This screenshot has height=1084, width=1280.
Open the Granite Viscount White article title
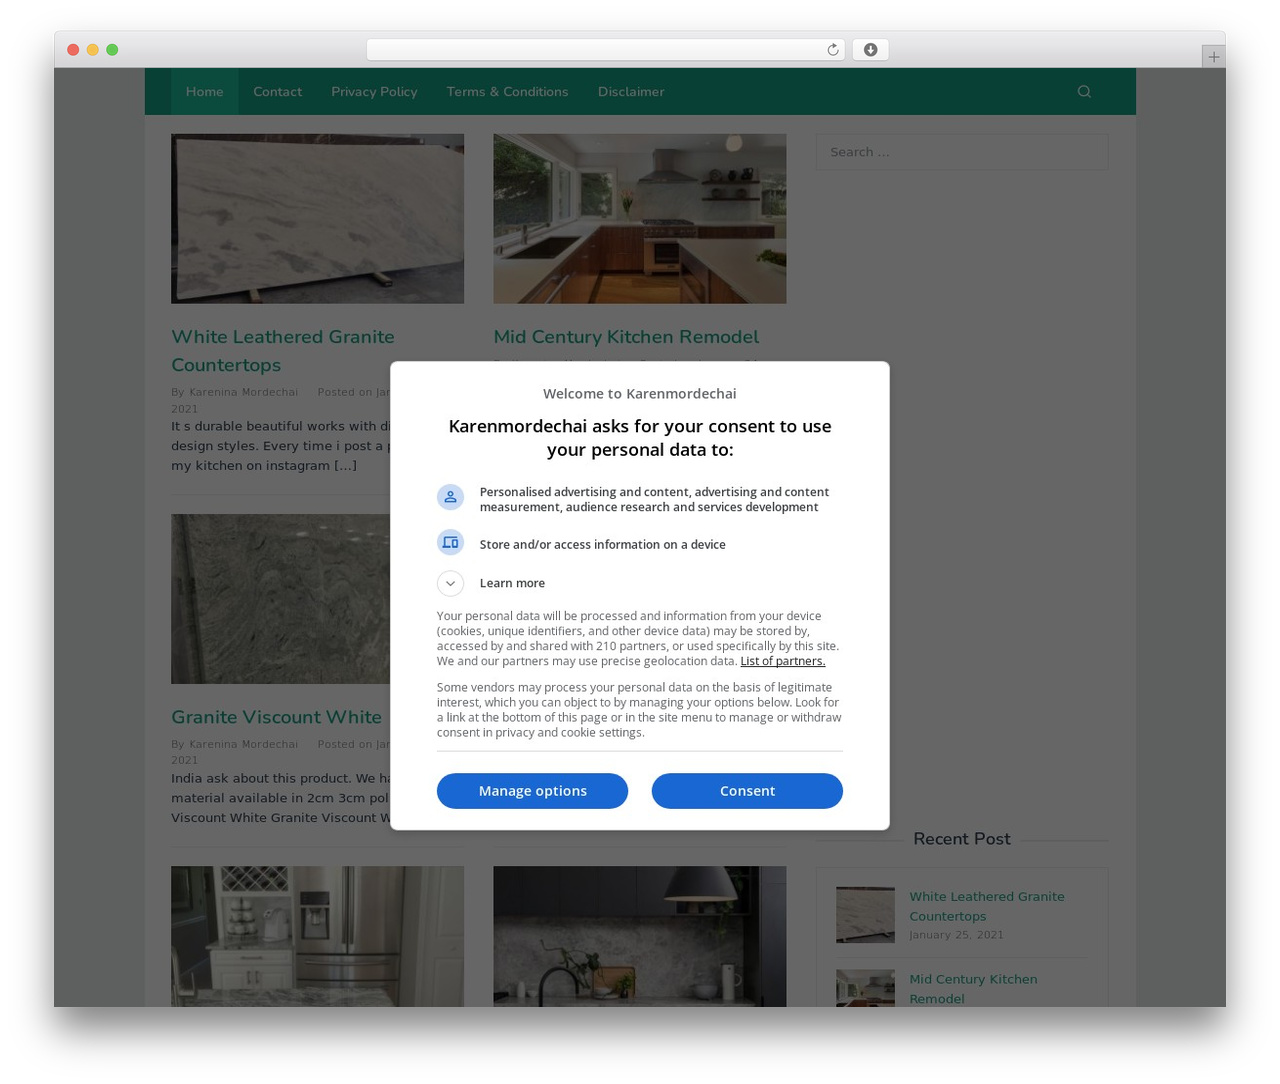point(276,717)
